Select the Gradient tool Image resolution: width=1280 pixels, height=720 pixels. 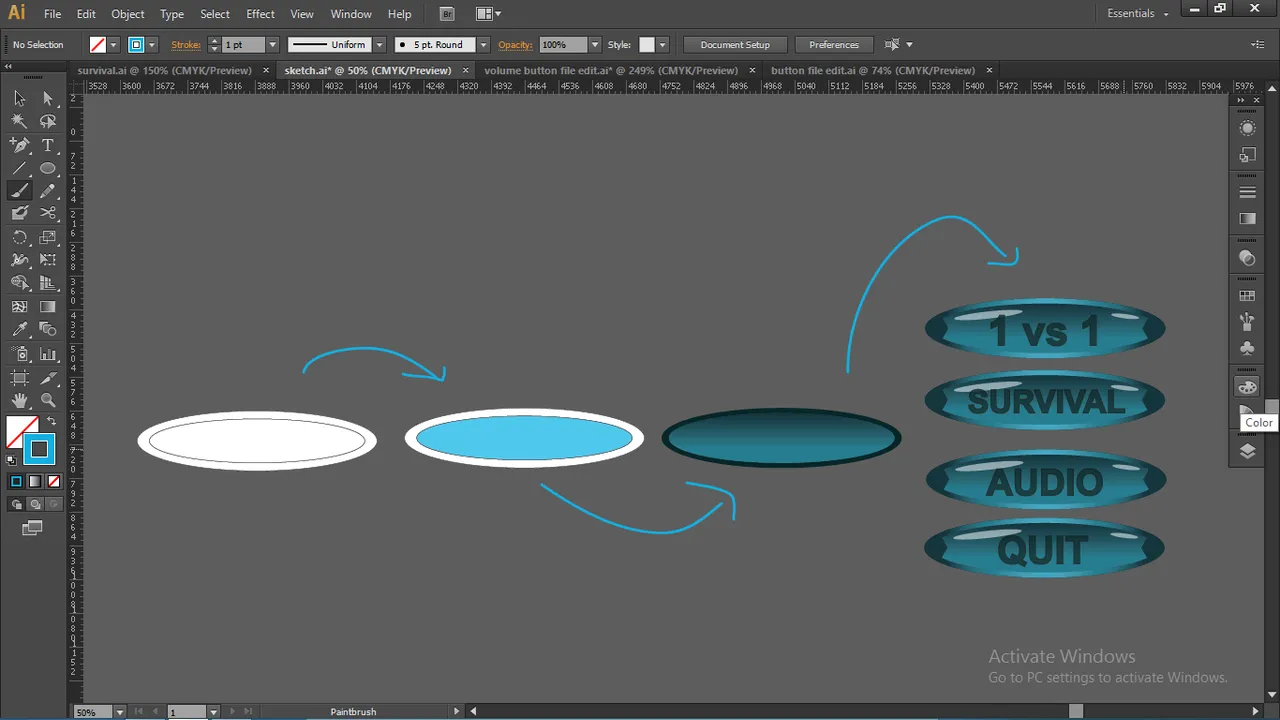[x=47, y=307]
